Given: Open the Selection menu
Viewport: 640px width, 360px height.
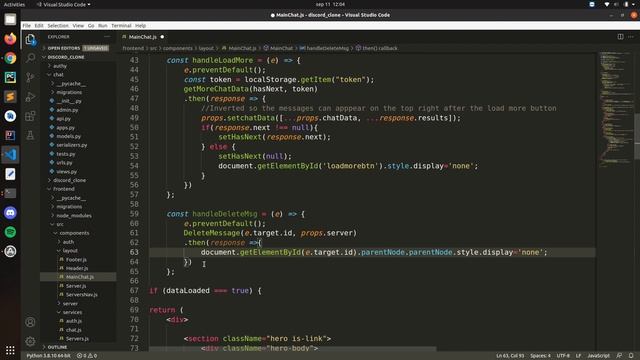Looking at the screenshot, I should coord(58,26).
